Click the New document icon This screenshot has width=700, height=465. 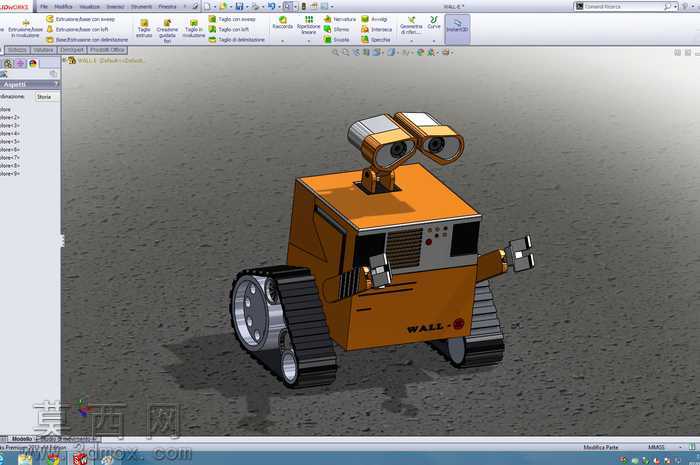(208, 6)
